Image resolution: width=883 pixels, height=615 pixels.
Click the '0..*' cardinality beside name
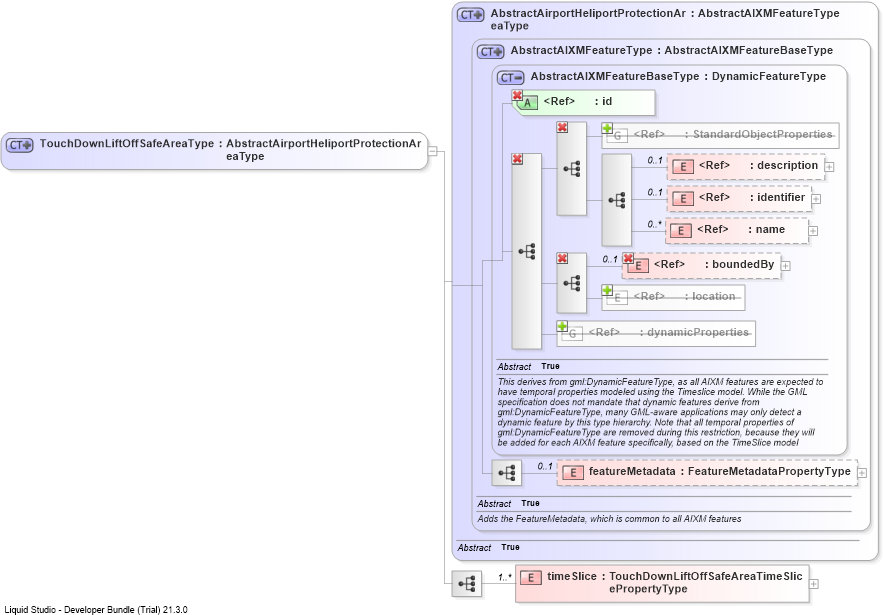point(654,224)
